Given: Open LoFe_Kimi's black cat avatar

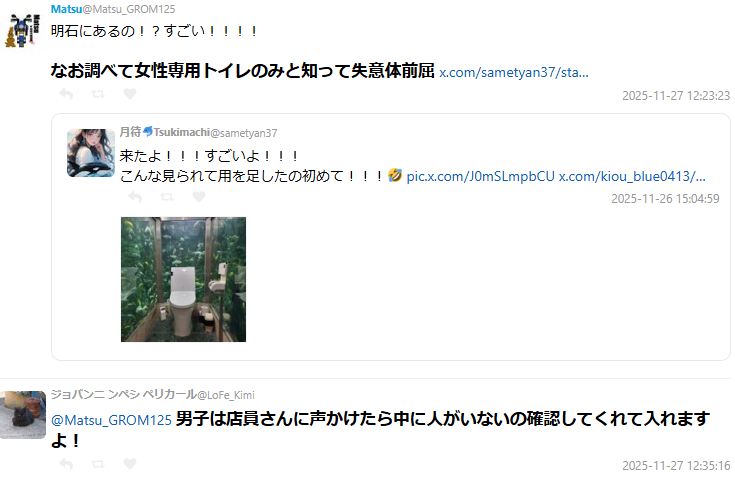Looking at the screenshot, I should [22, 415].
